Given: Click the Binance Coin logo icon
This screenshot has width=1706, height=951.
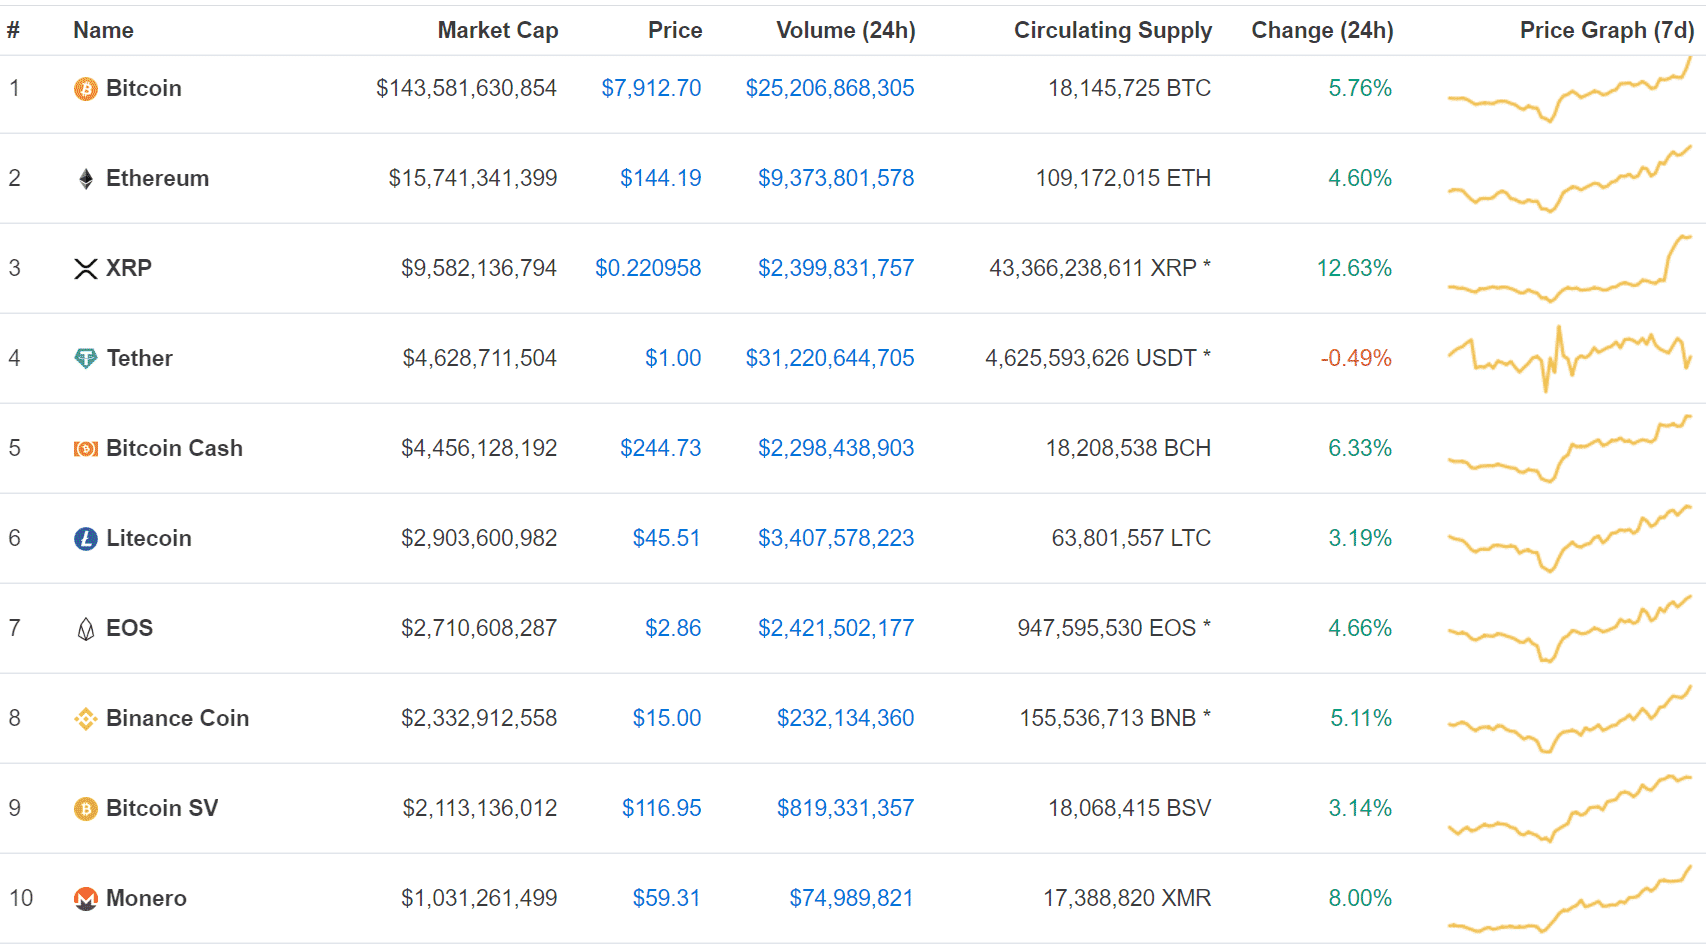Looking at the screenshot, I should pyautogui.click(x=86, y=719).
